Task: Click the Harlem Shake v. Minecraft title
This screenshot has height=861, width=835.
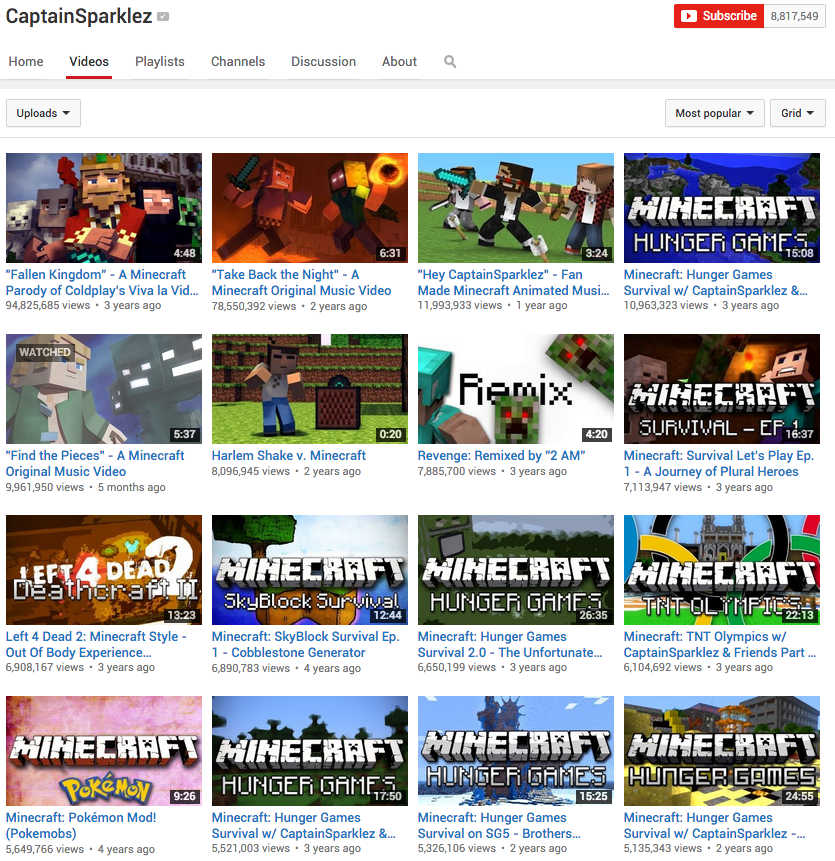Action: (x=289, y=456)
